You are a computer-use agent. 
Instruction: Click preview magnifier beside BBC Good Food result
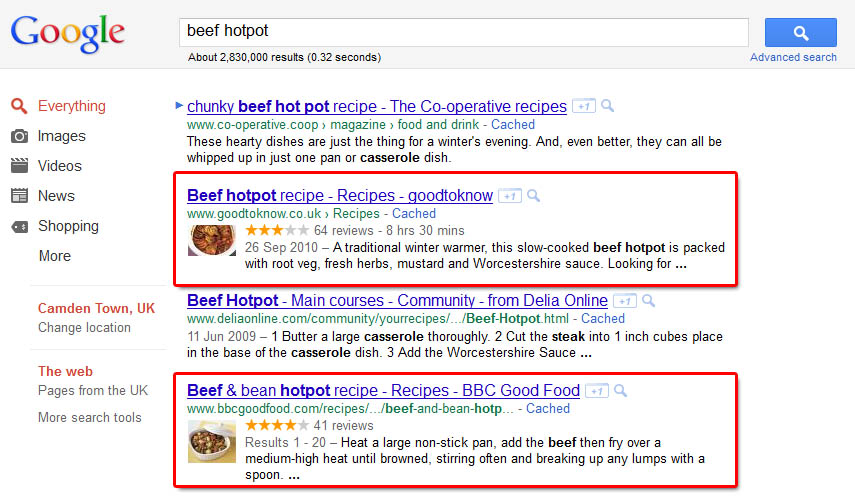[x=620, y=391]
